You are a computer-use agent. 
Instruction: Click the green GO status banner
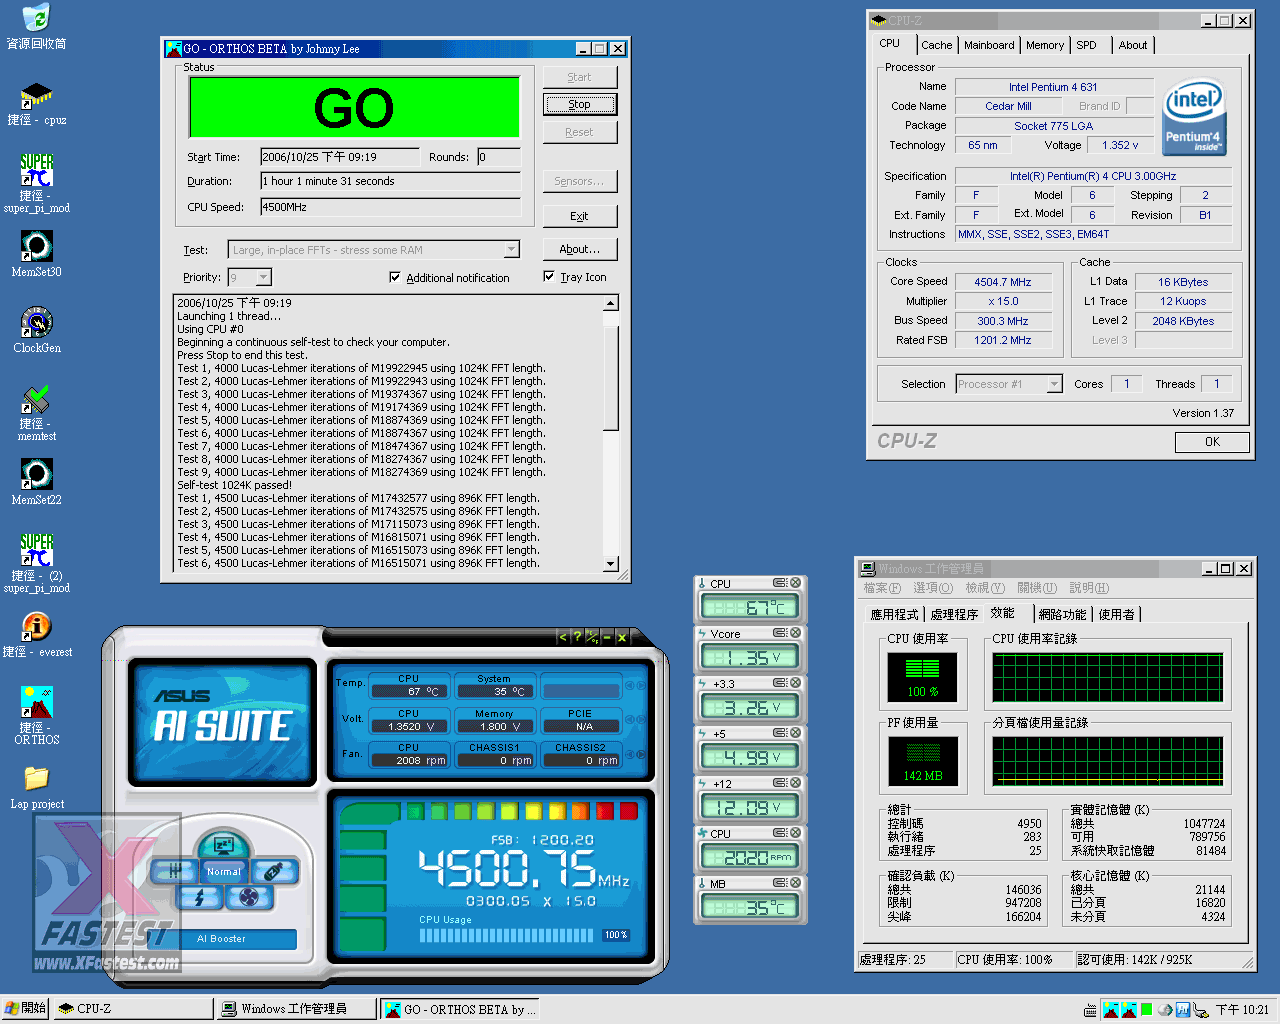pos(354,107)
